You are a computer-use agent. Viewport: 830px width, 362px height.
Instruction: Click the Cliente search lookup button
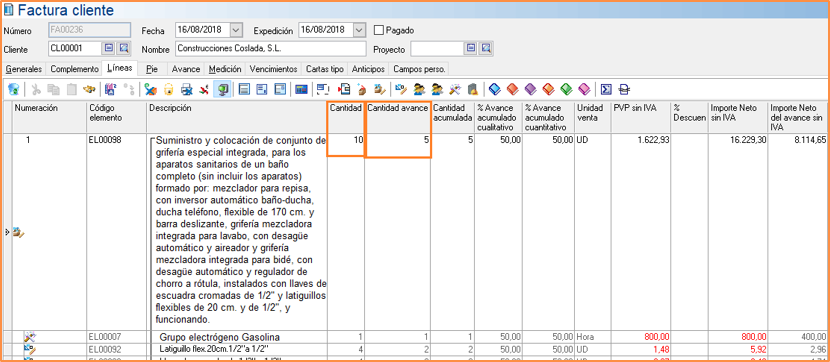click(x=123, y=49)
